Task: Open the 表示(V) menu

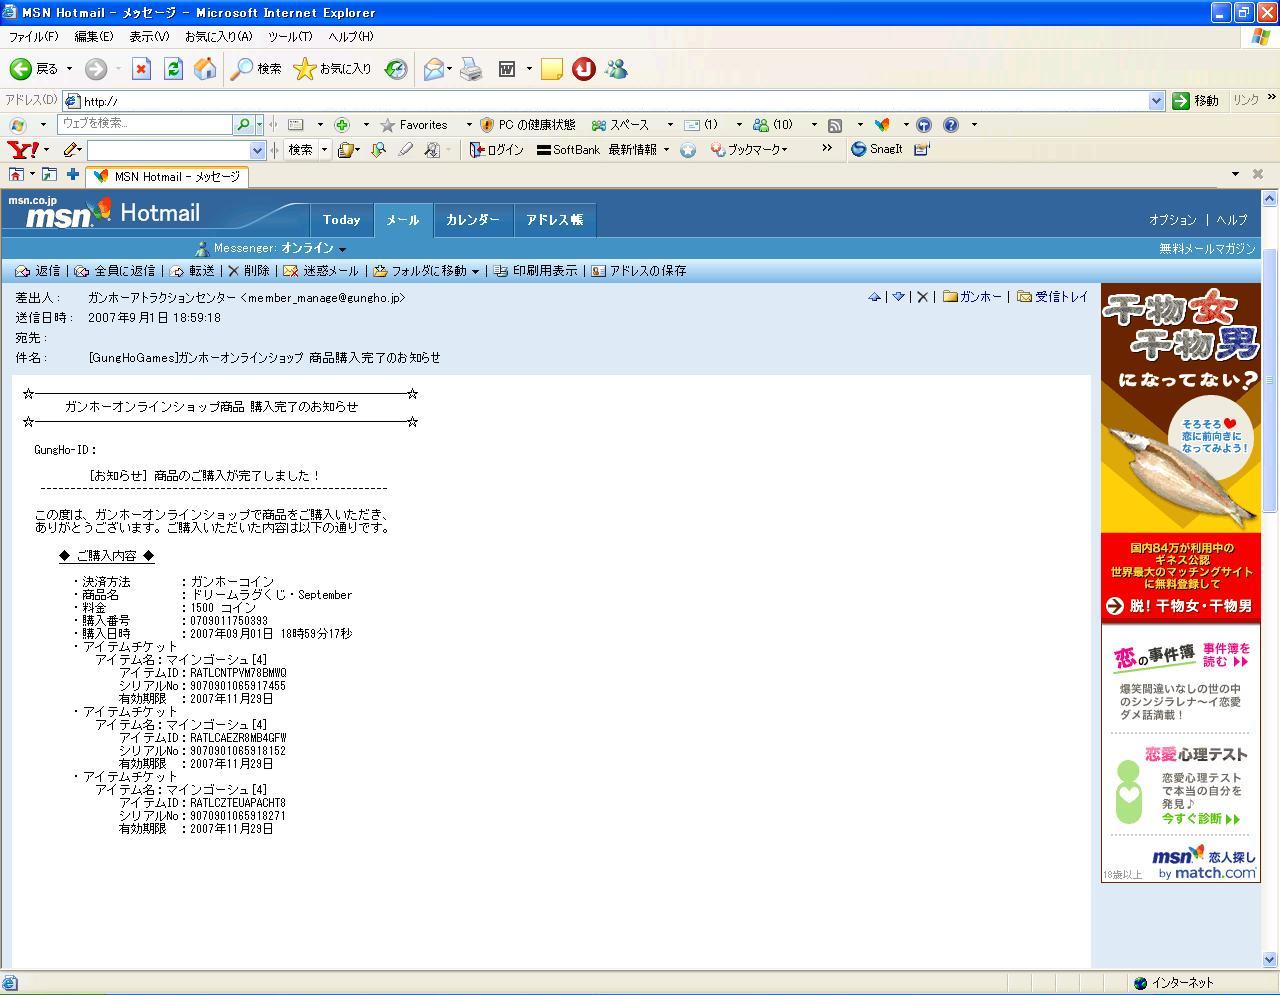Action: point(149,37)
